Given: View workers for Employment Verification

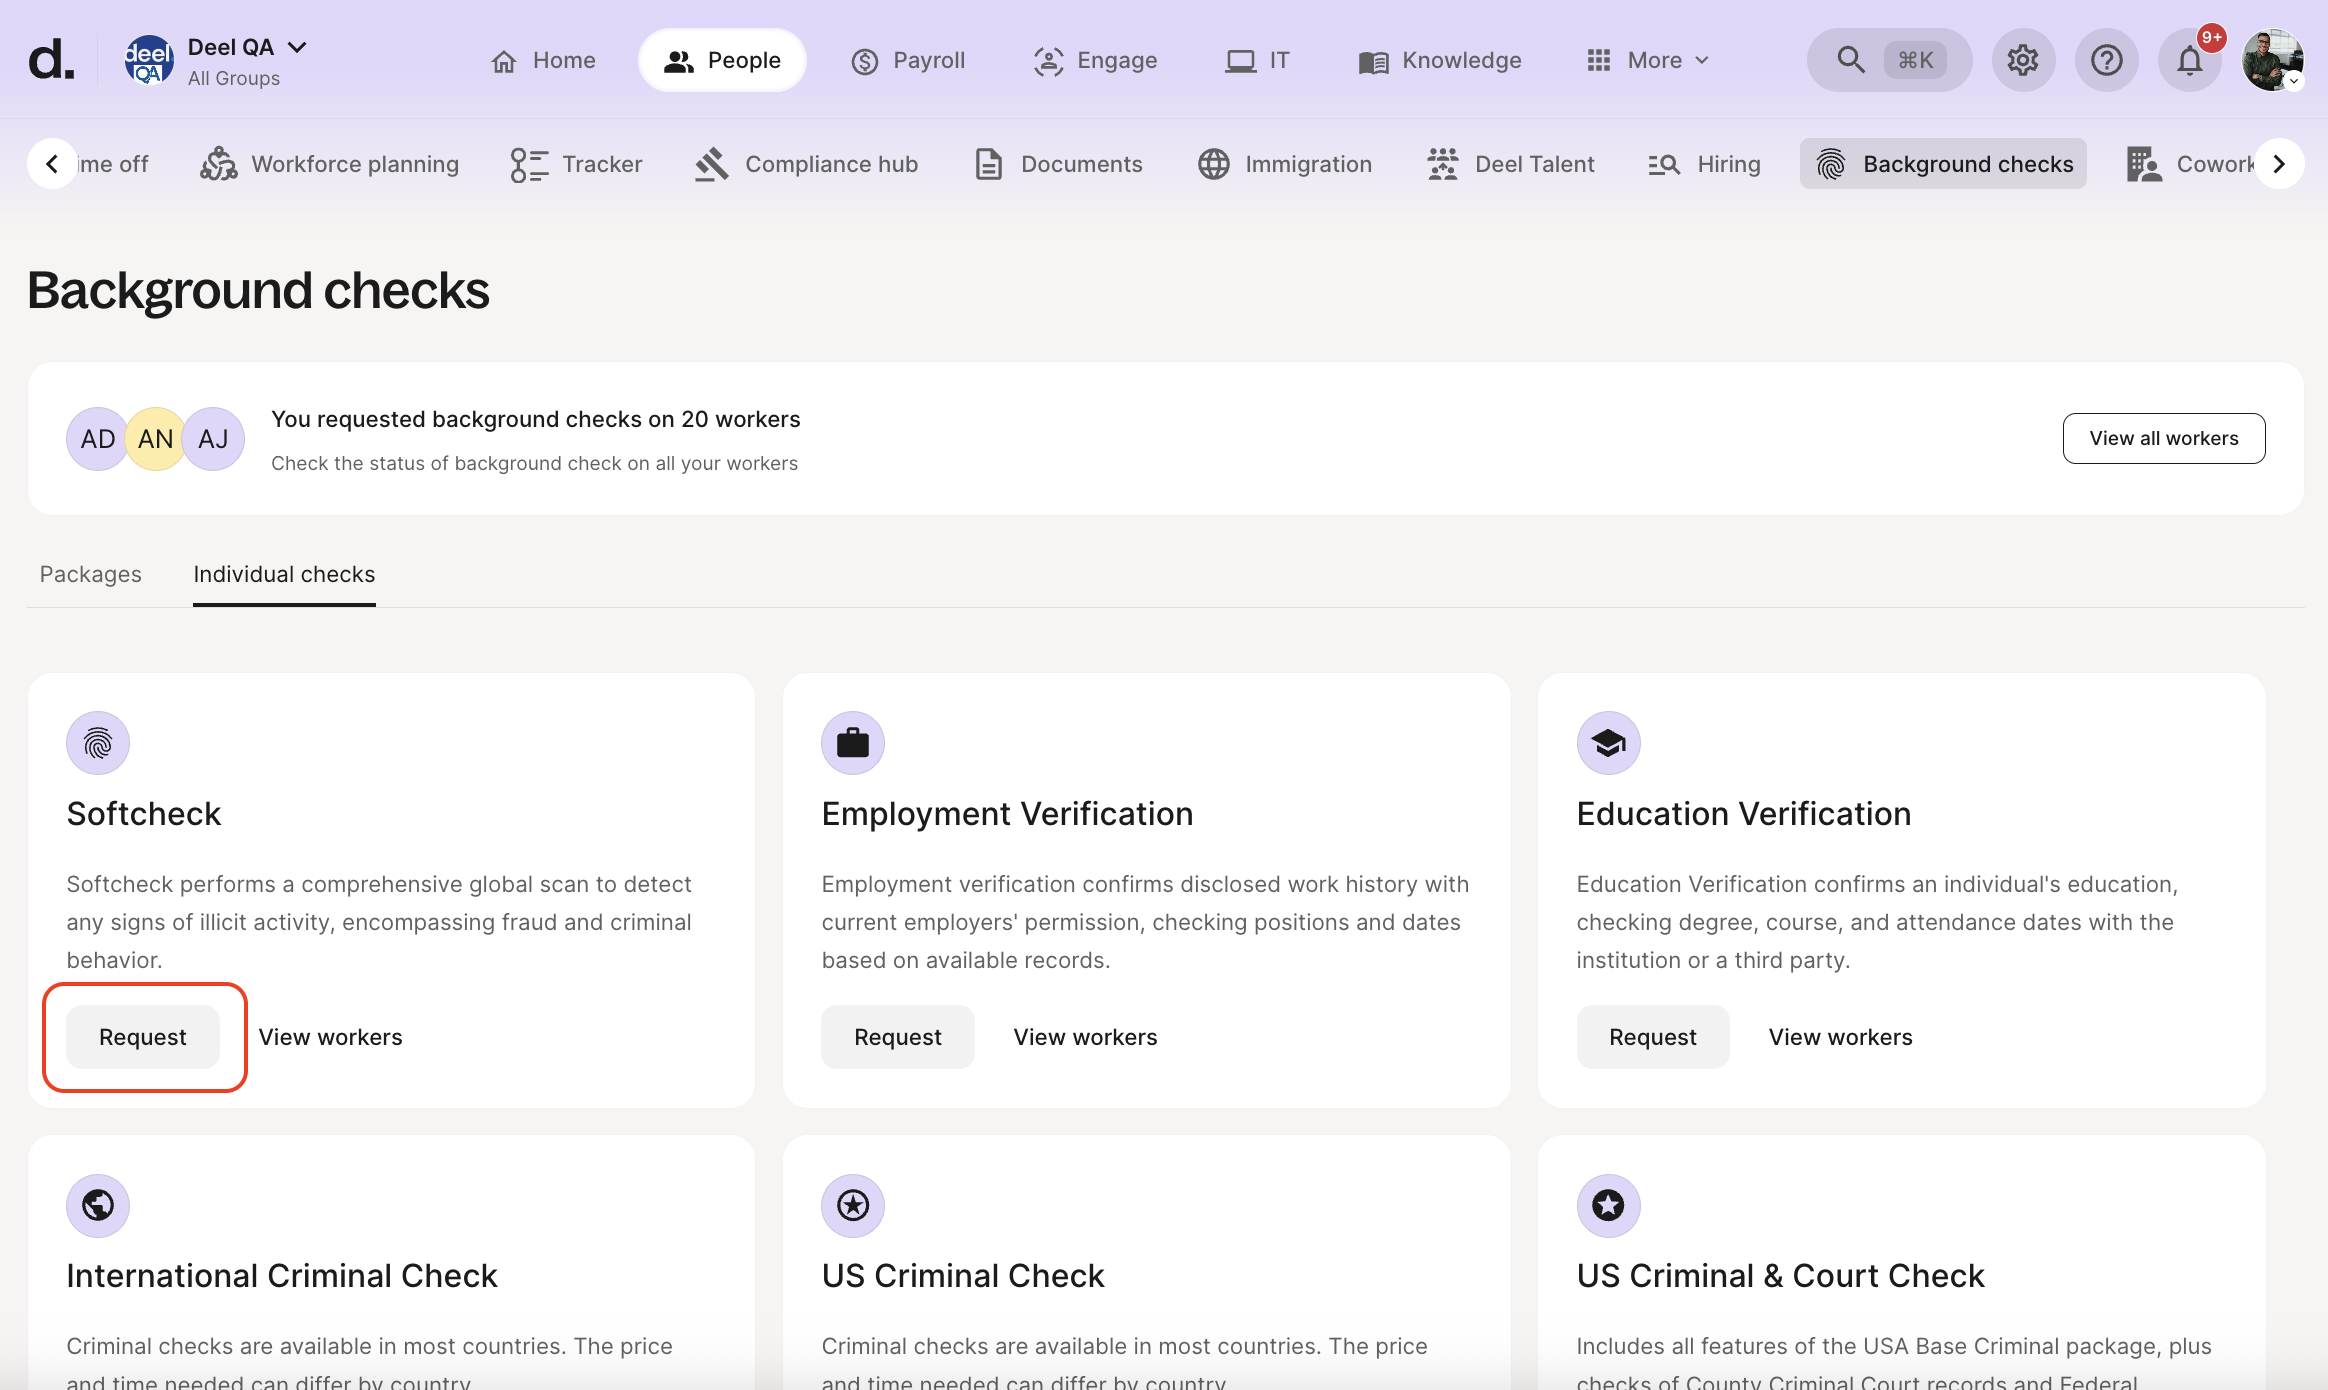Looking at the screenshot, I should click(1085, 1037).
